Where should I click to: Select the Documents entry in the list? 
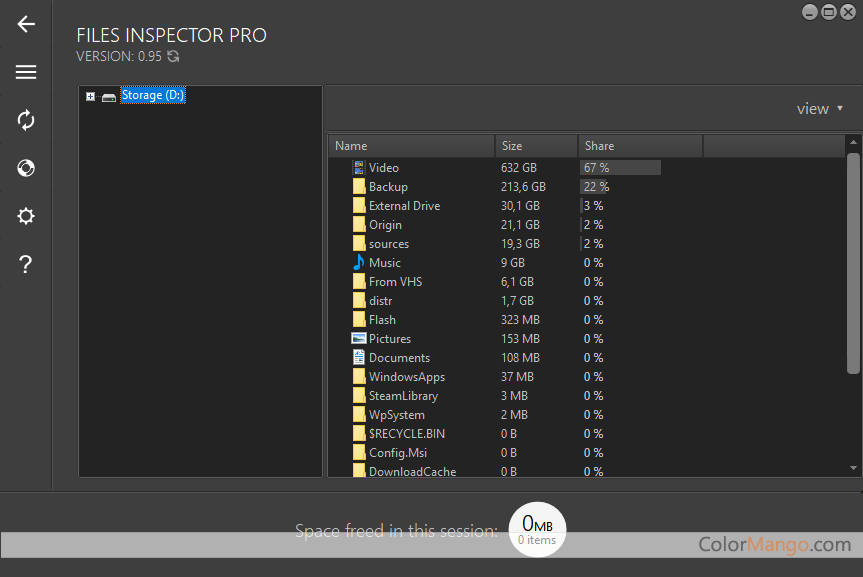[398, 358]
